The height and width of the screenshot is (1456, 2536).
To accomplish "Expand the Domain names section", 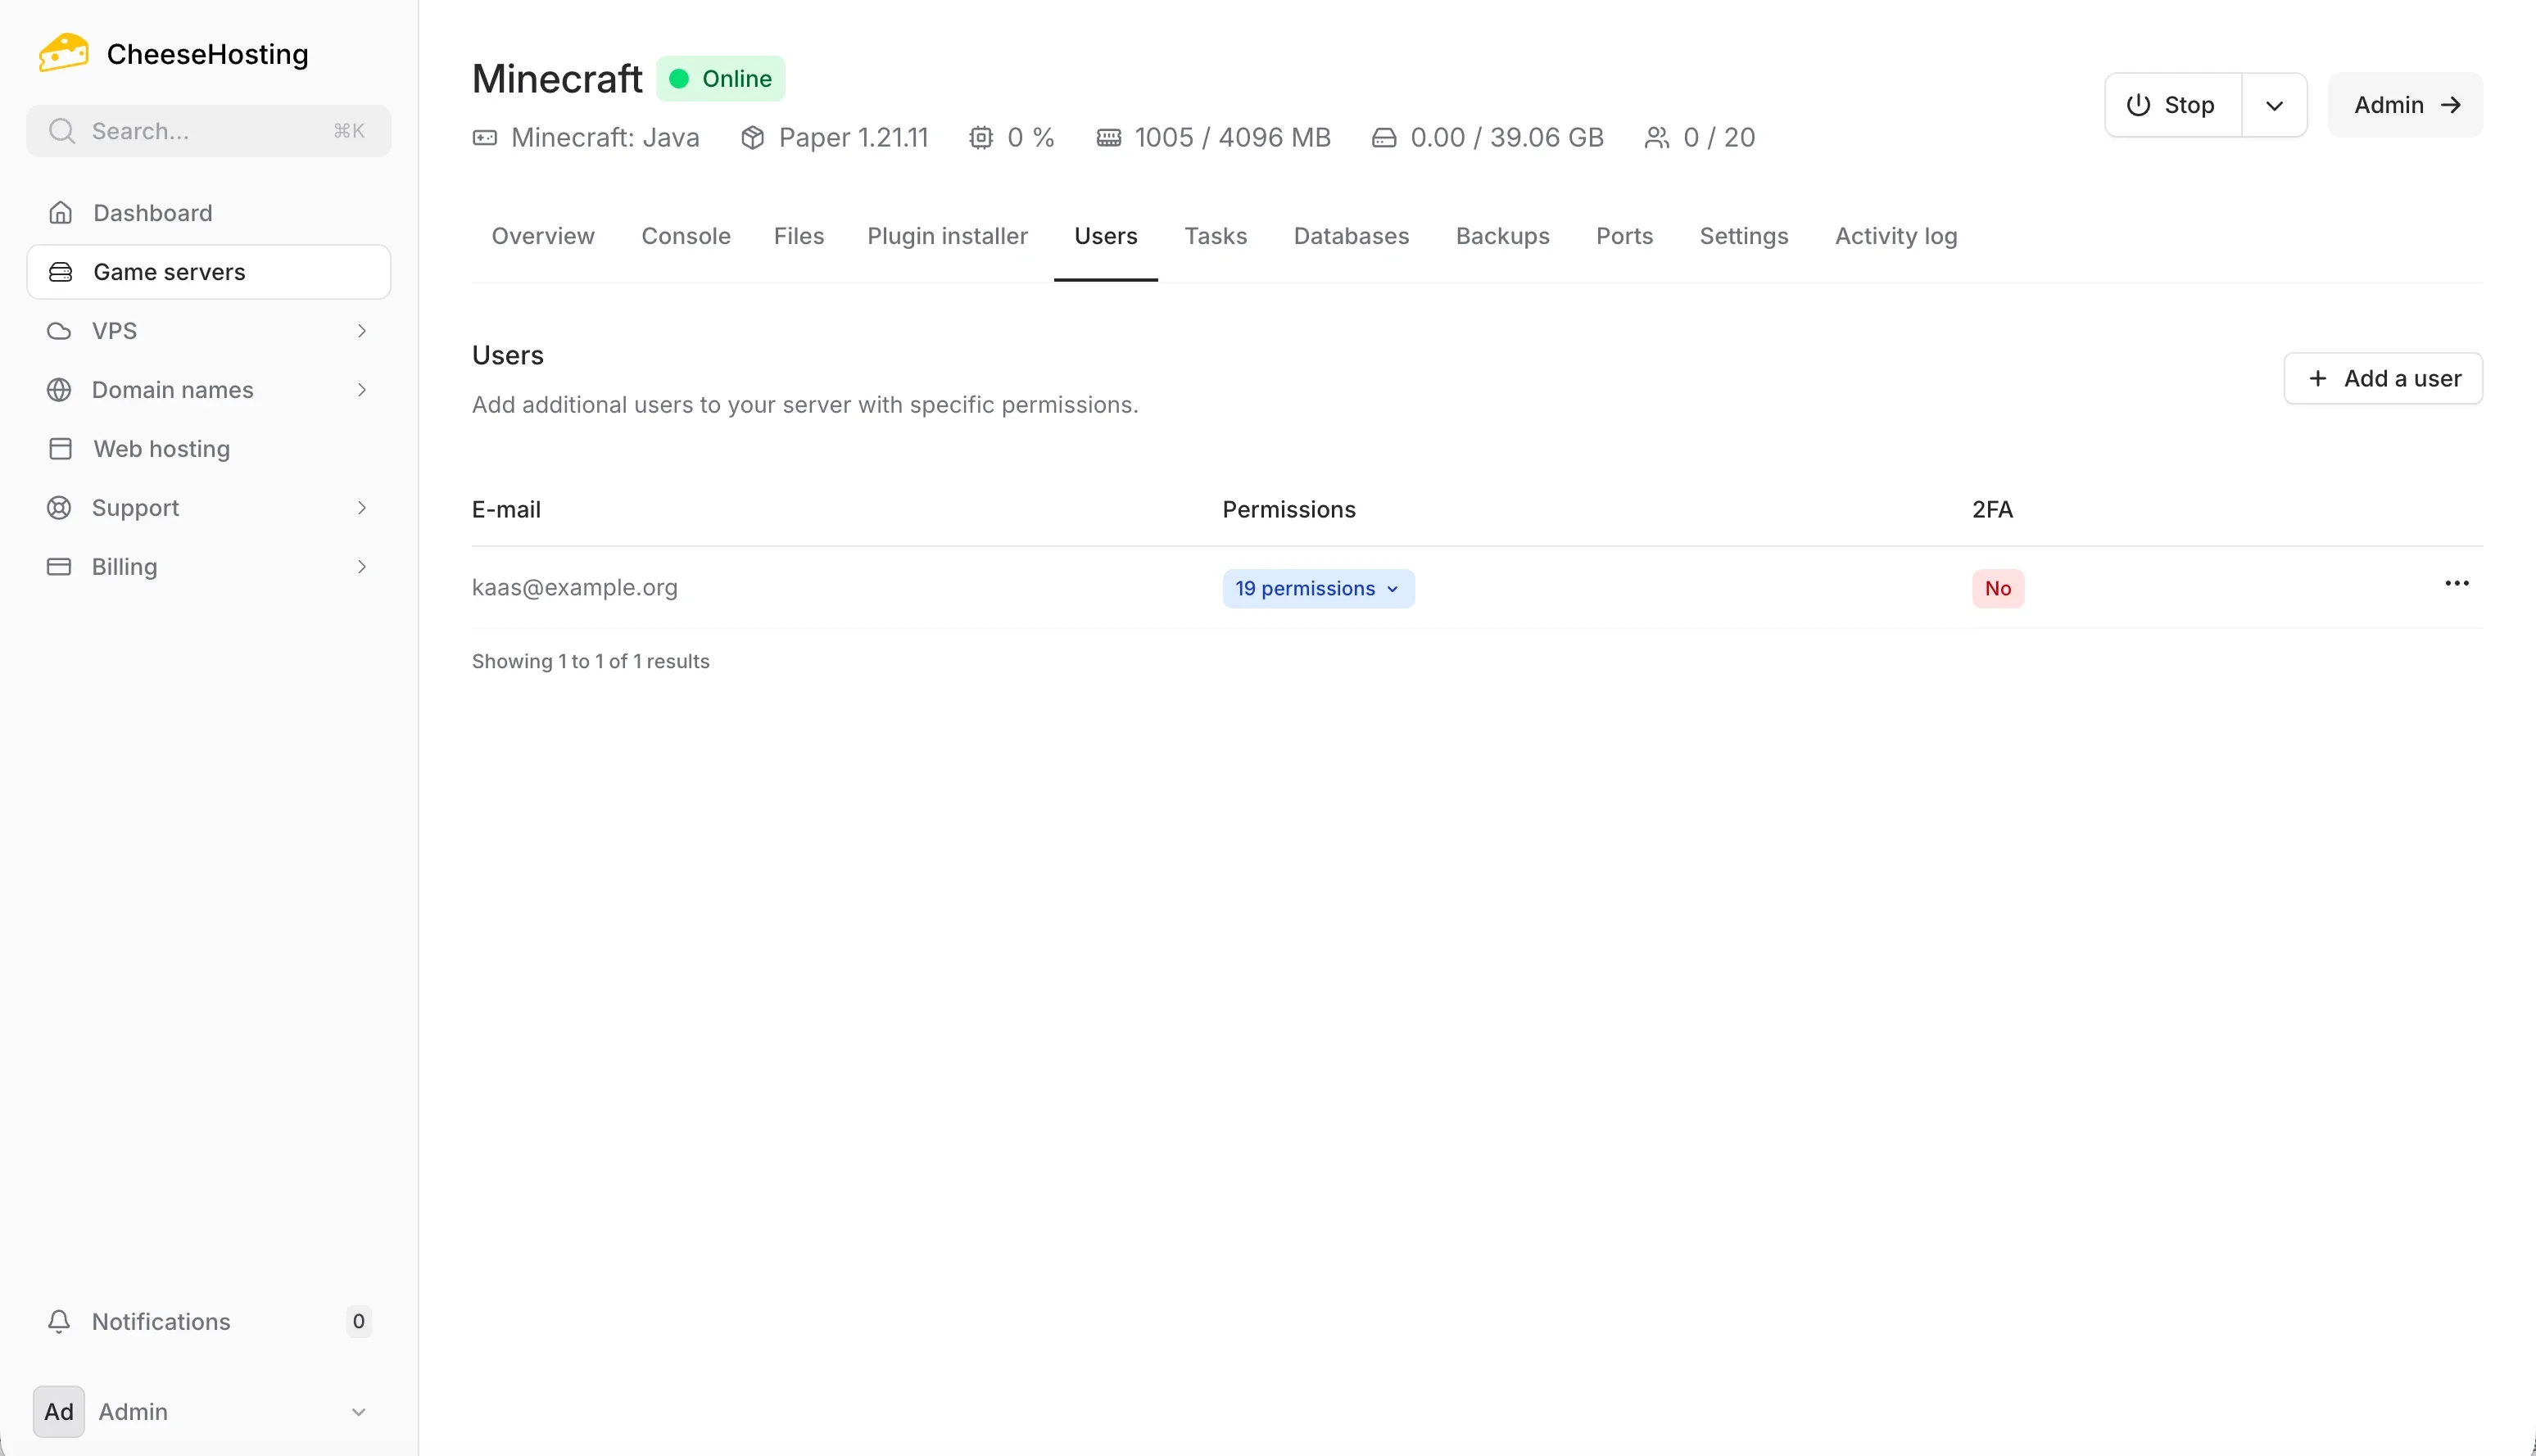I will 172,389.
